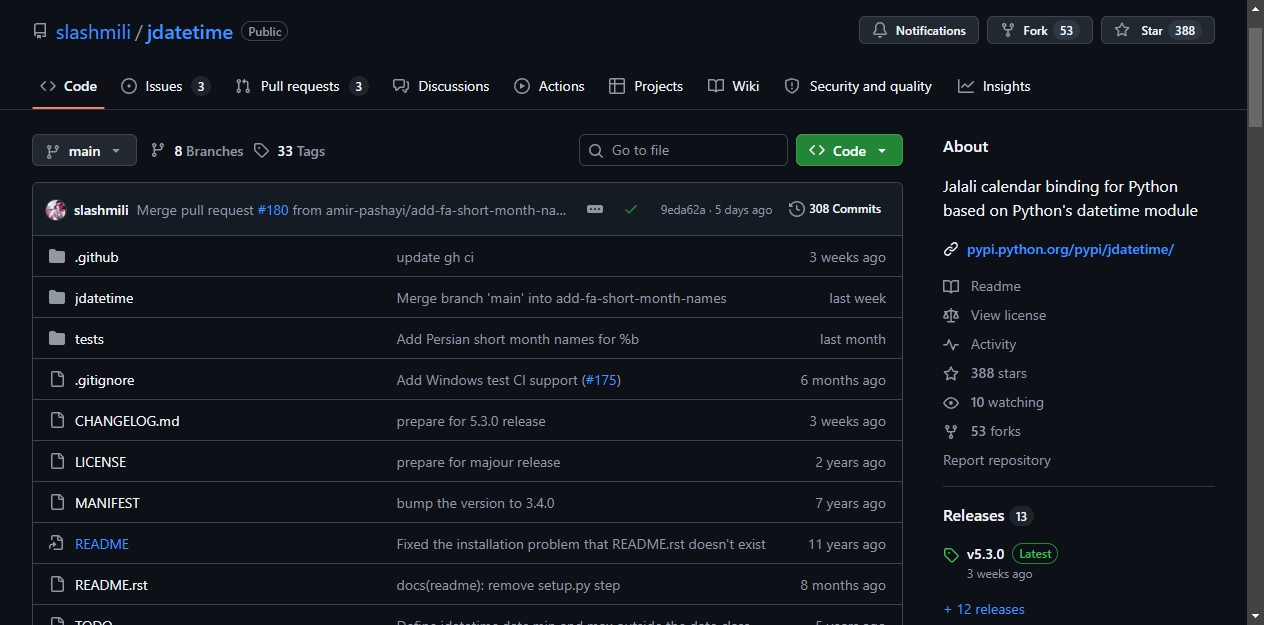
Task: View the 53 forks link
Action: pyautogui.click(x=982, y=431)
